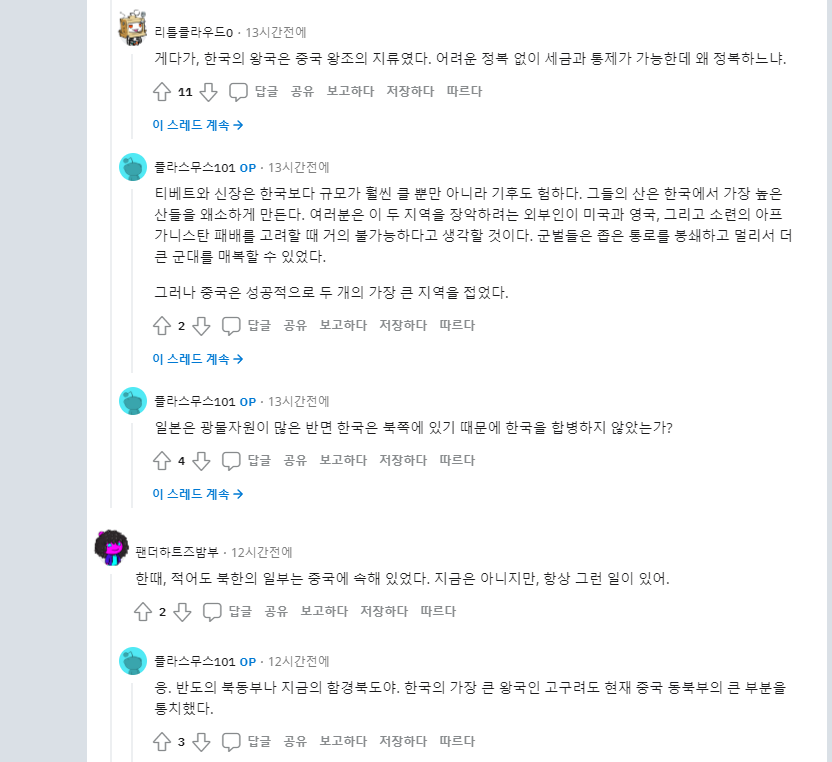Click reply bubble icon on 11-point comment
The height and width of the screenshot is (762, 832).
click(x=238, y=92)
